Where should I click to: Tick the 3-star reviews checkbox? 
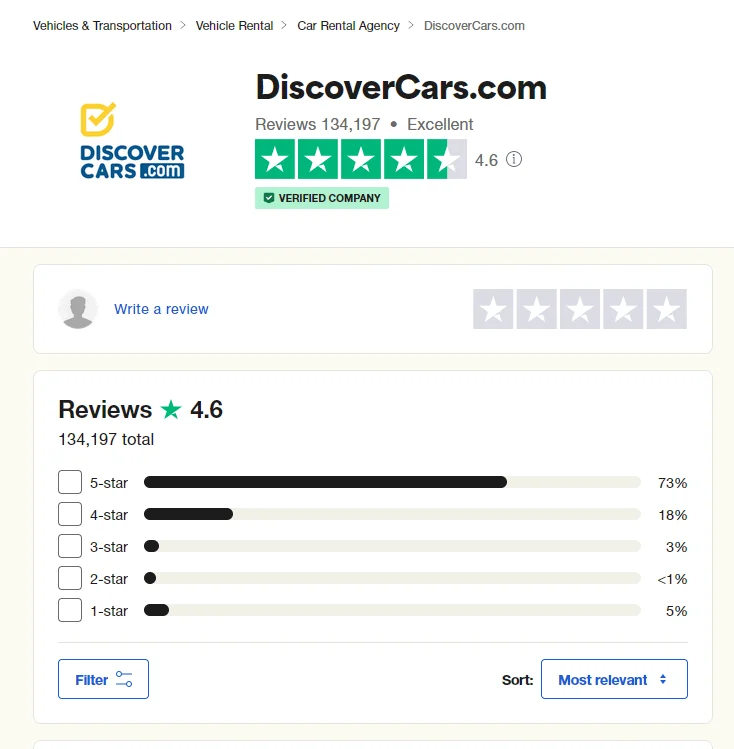pyautogui.click(x=70, y=546)
